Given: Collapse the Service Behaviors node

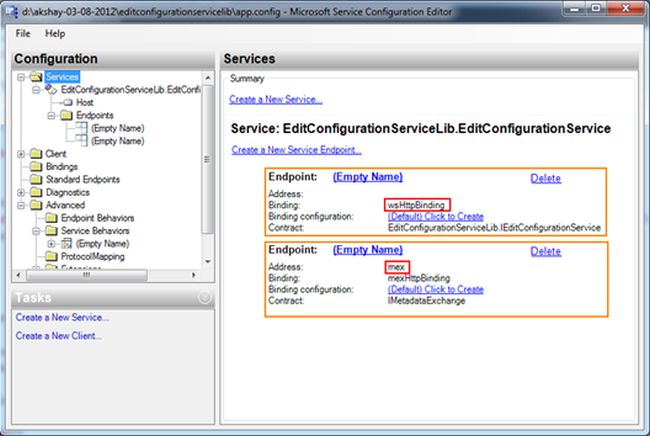Looking at the screenshot, I should coord(36,231).
